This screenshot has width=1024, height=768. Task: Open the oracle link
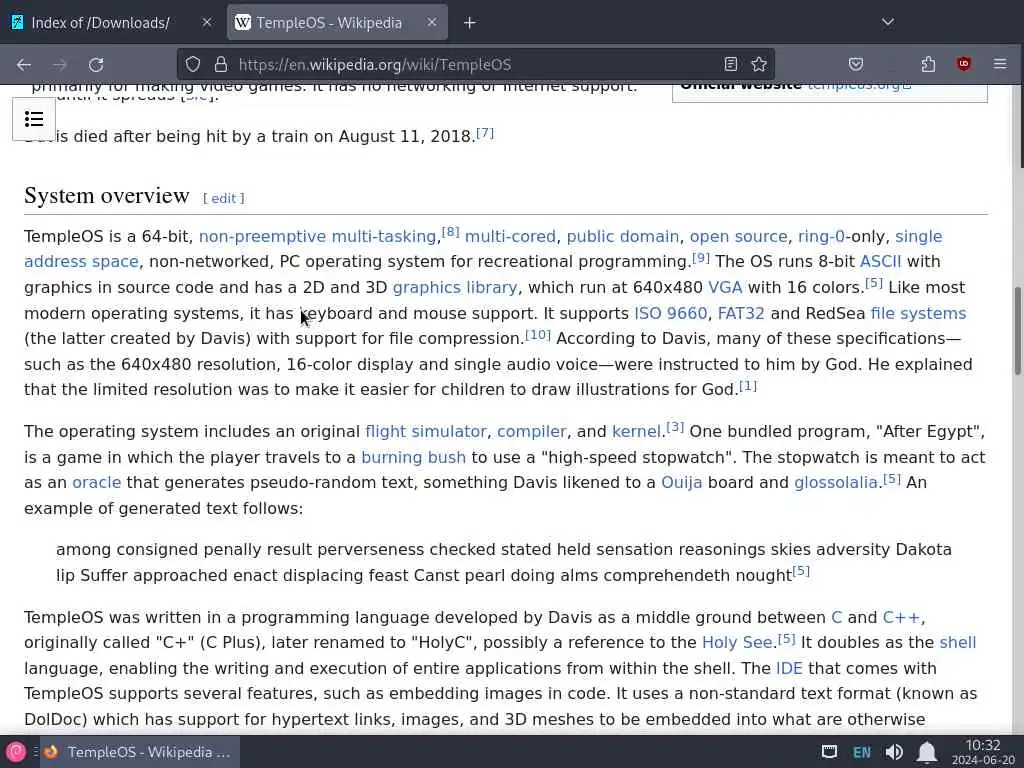97,483
